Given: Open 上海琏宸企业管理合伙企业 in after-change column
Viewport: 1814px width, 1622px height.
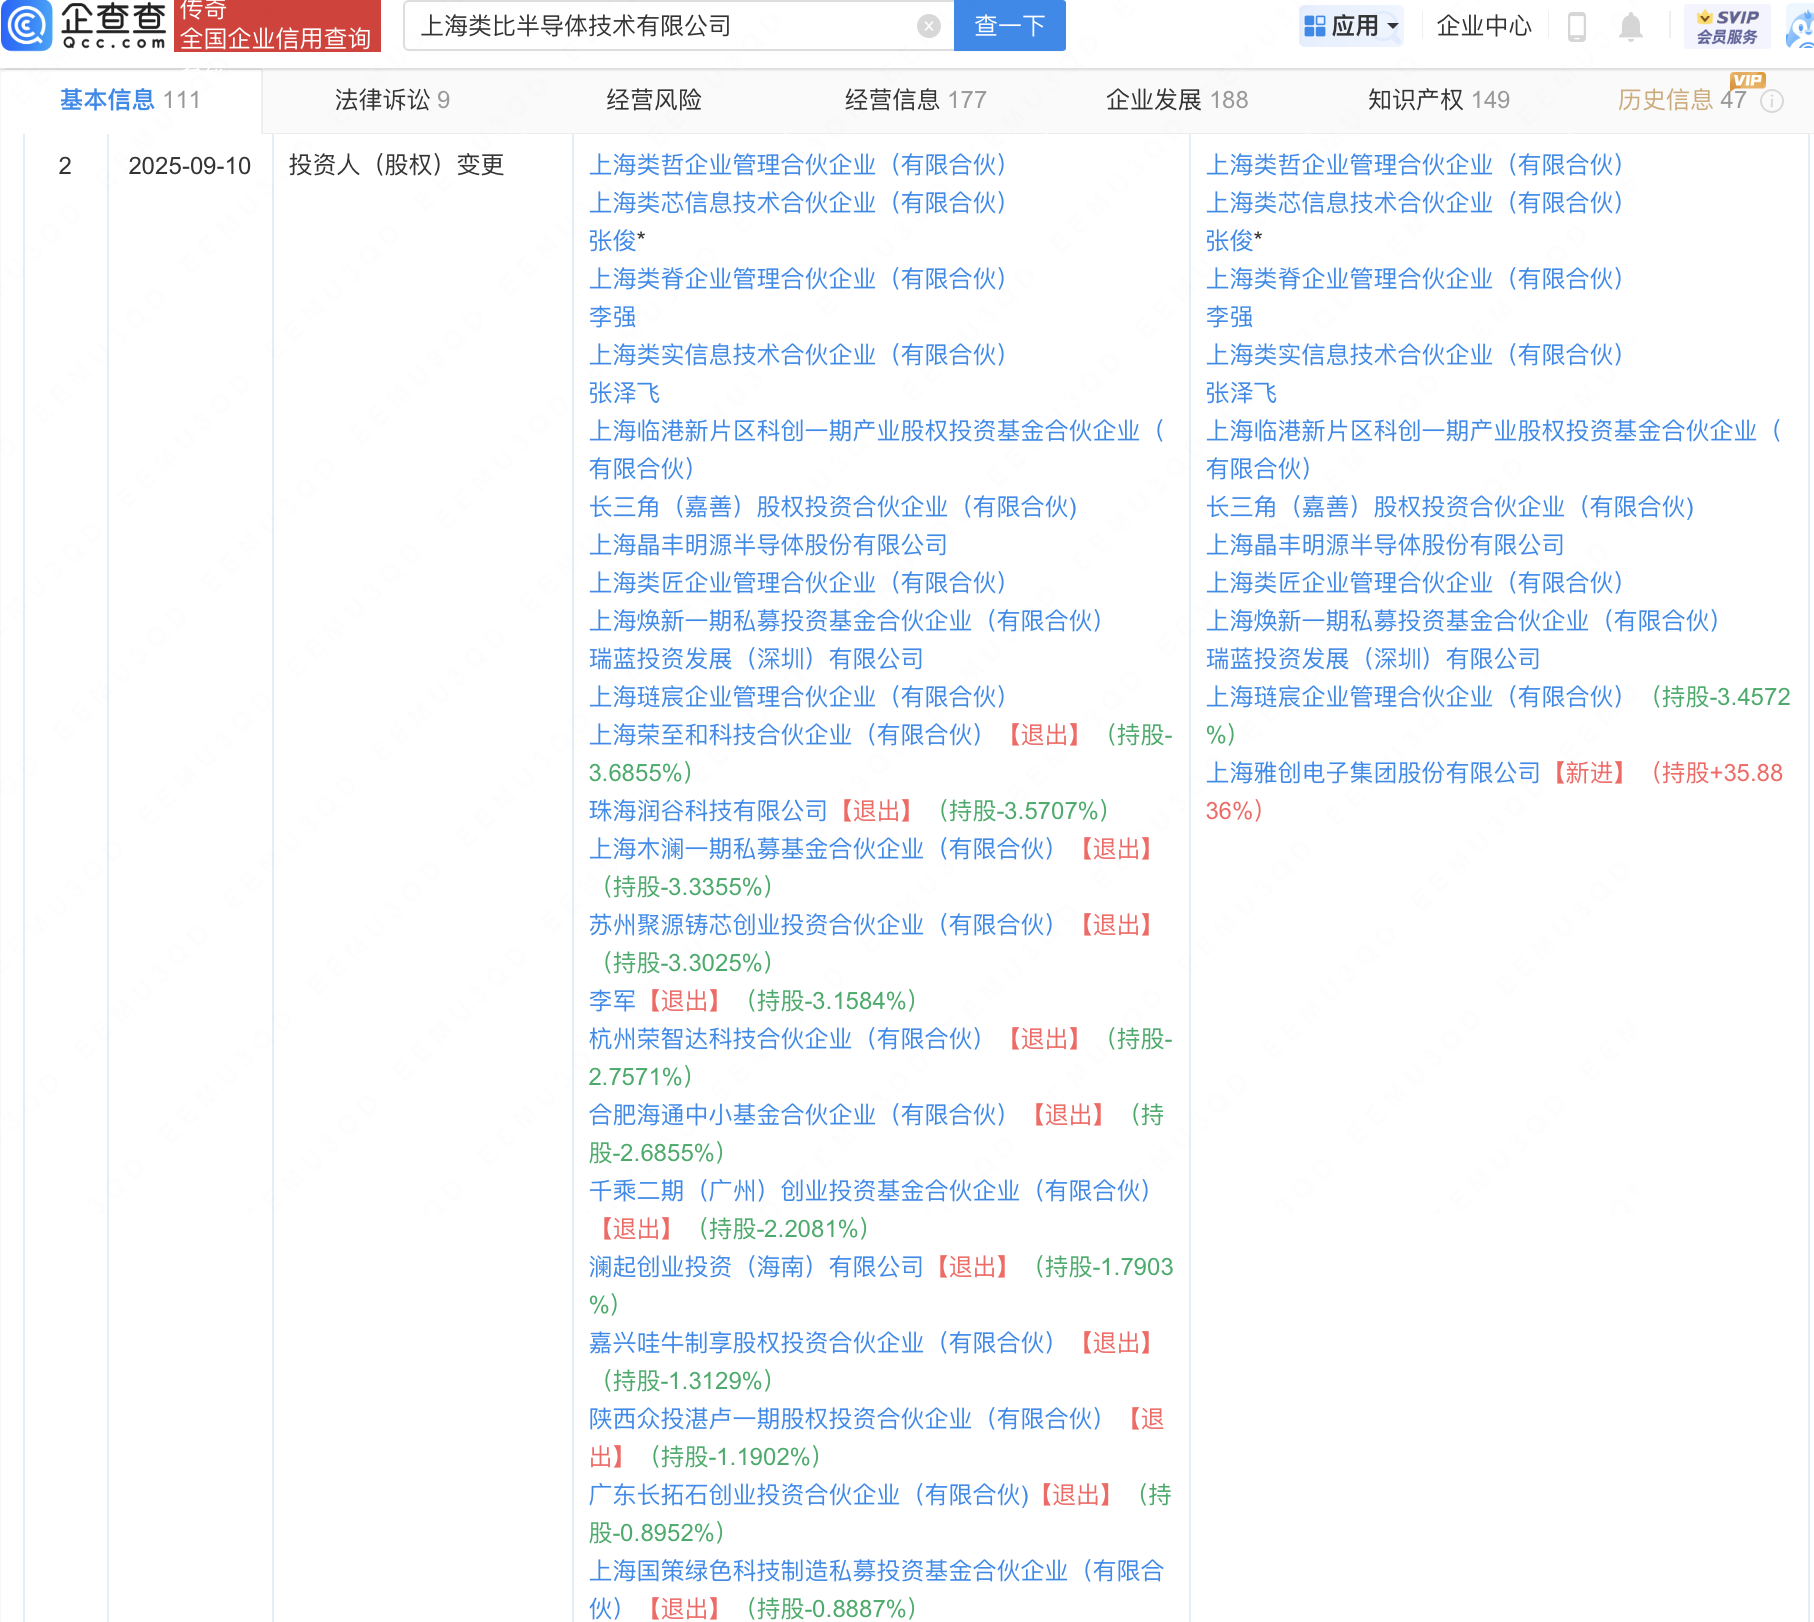Looking at the screenshot, I should click(1414, 697).
